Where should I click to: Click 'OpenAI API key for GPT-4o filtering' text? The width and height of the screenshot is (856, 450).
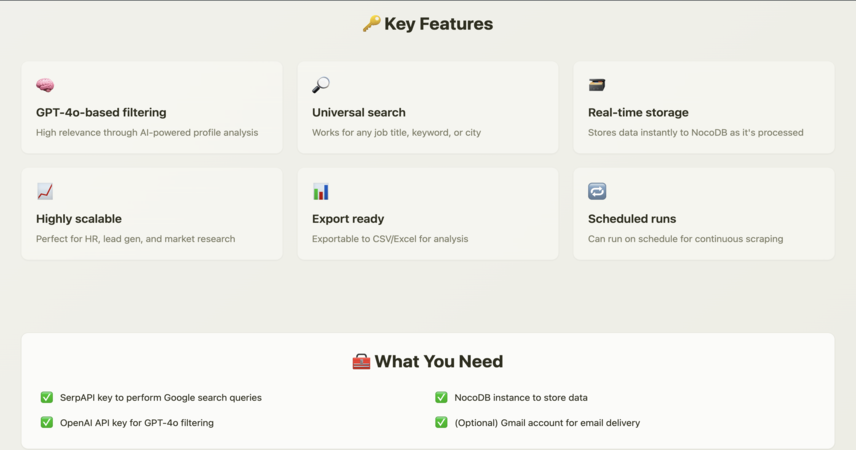click(136, 423)
